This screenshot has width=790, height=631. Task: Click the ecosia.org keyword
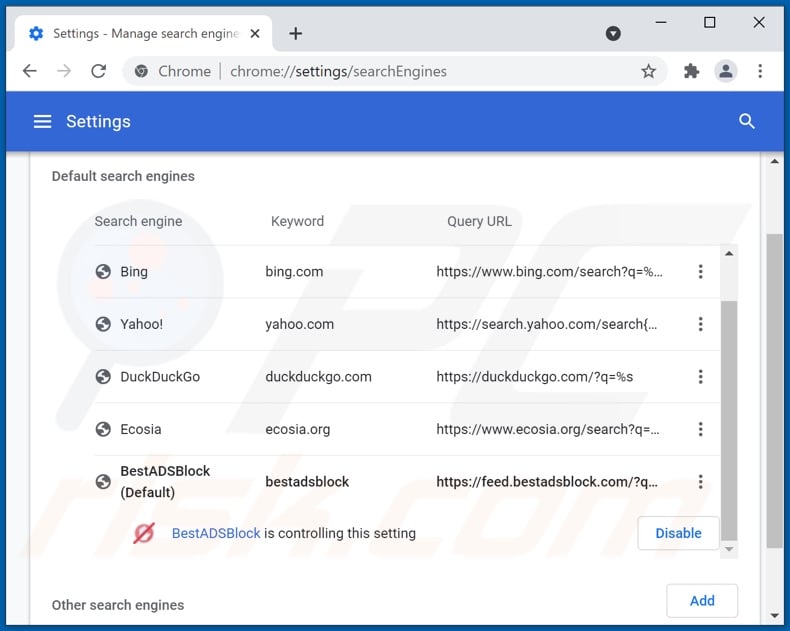[298, 429]
